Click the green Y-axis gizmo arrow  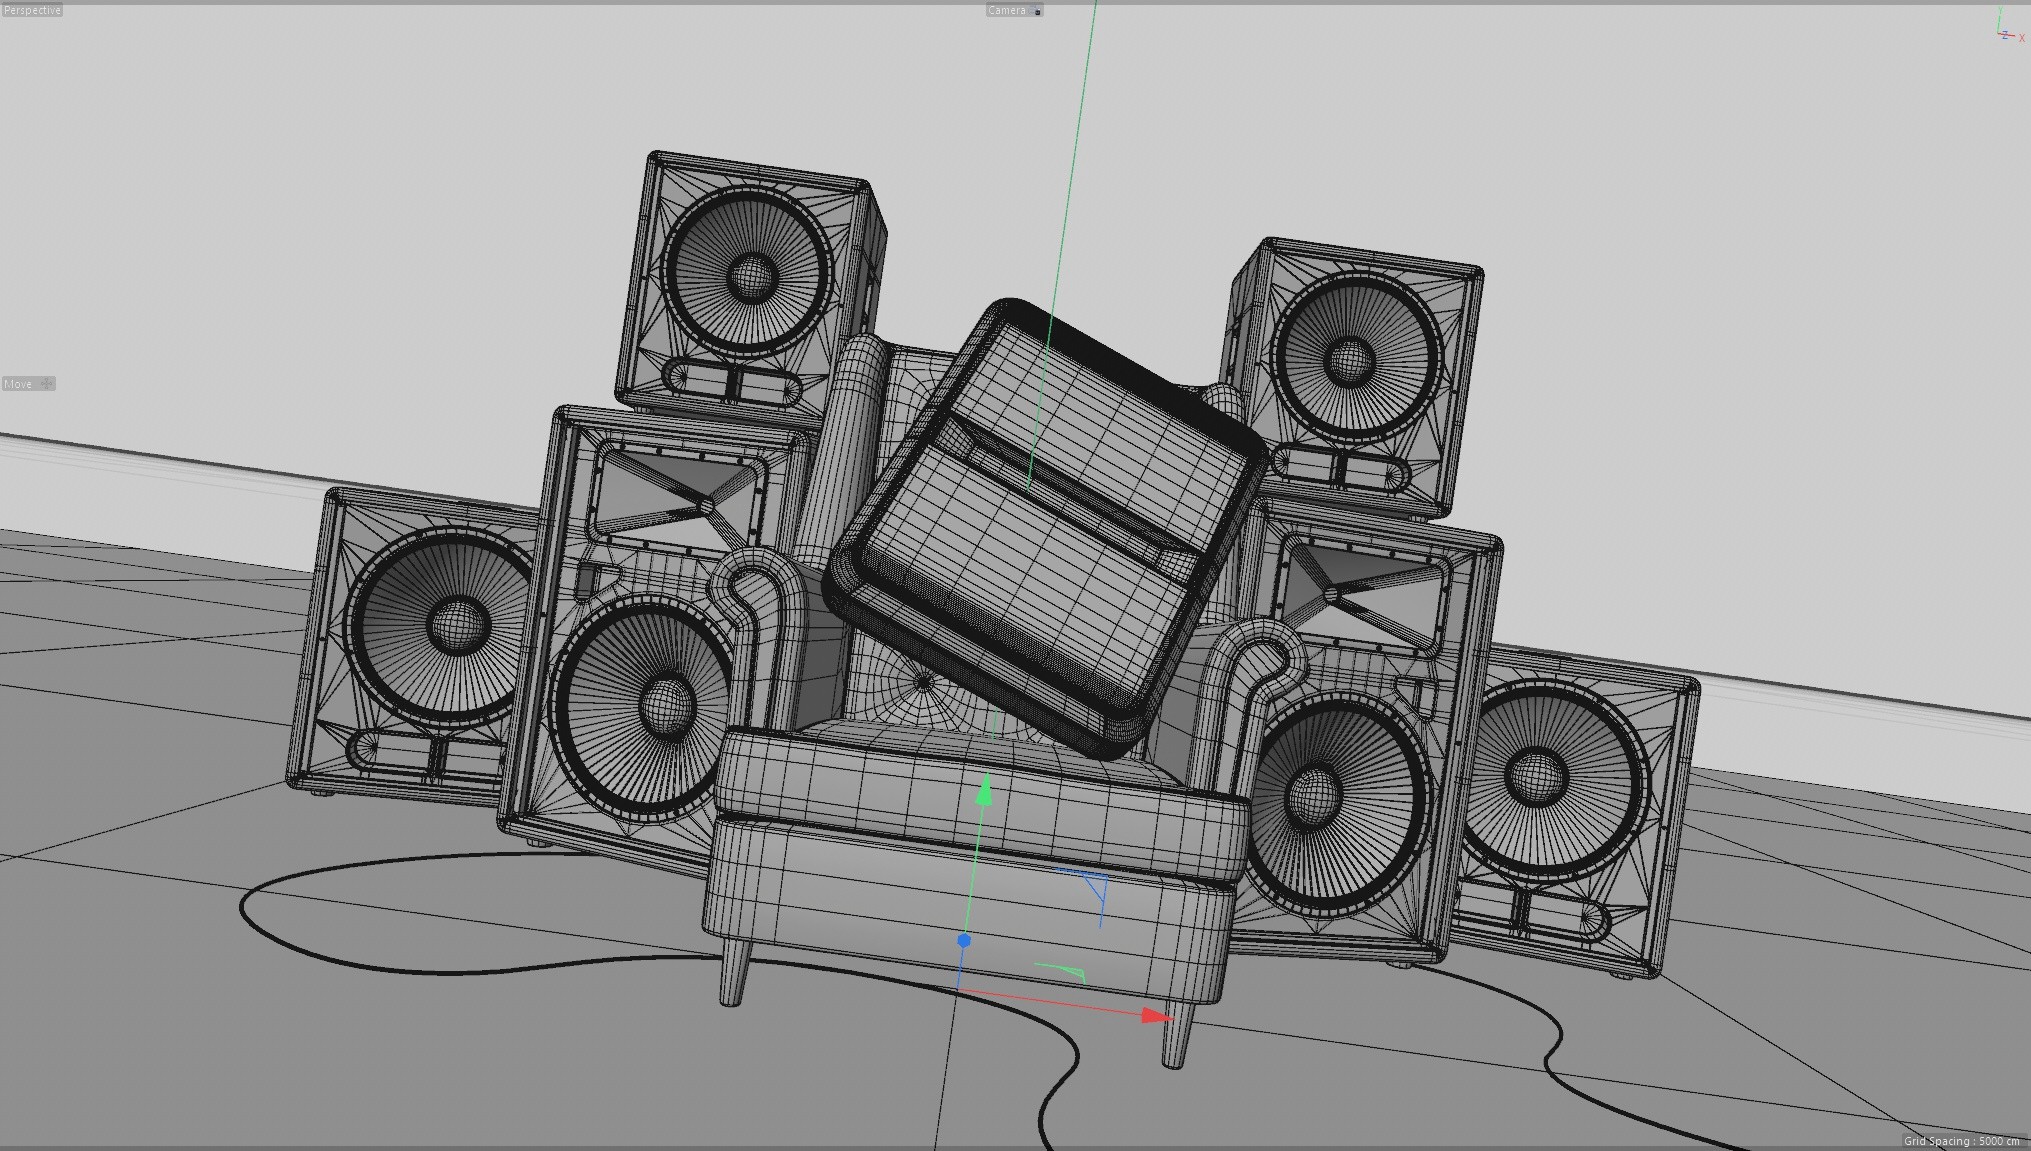[985, 792]
